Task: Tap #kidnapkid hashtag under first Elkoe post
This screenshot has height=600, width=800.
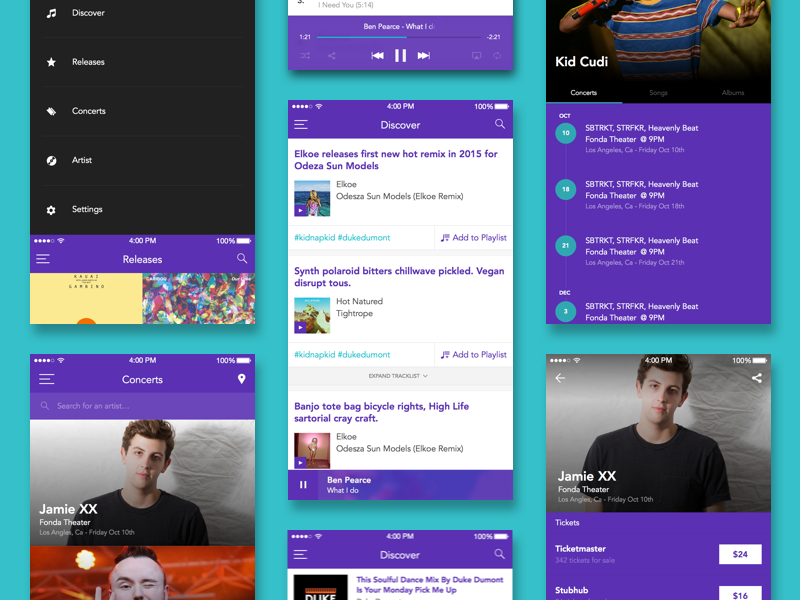Action: (x=315, y=238)
